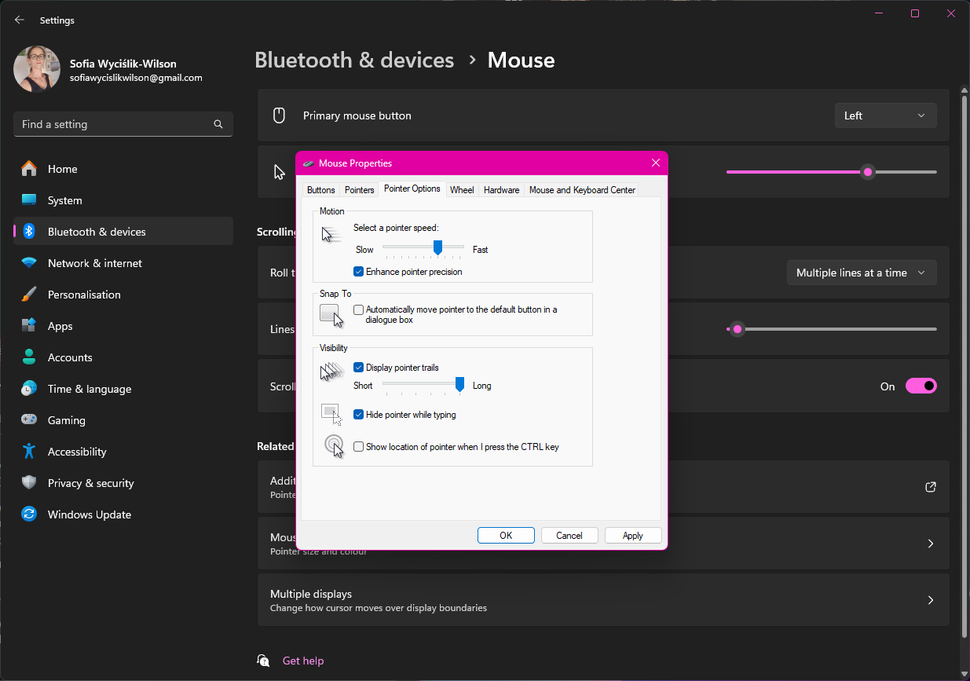970x681 pixels.
Task: Click the search magnifier icon
Action: [218, 123]
